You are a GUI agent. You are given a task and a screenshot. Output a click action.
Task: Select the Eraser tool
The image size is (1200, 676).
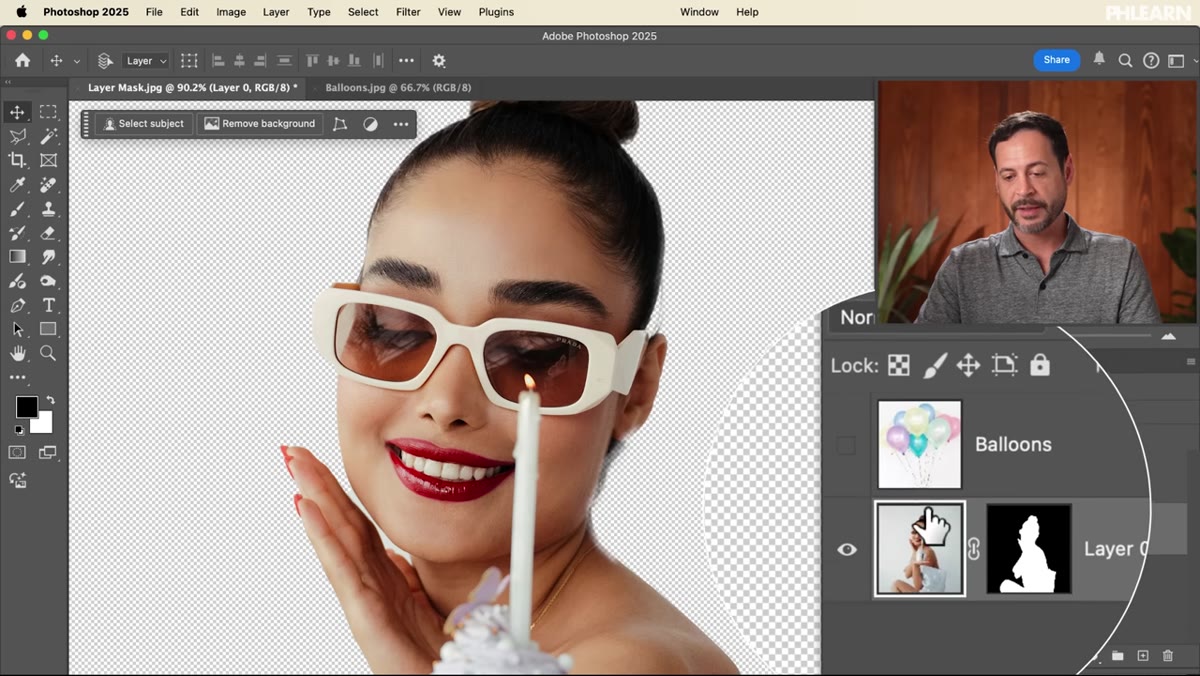point(48,233)
